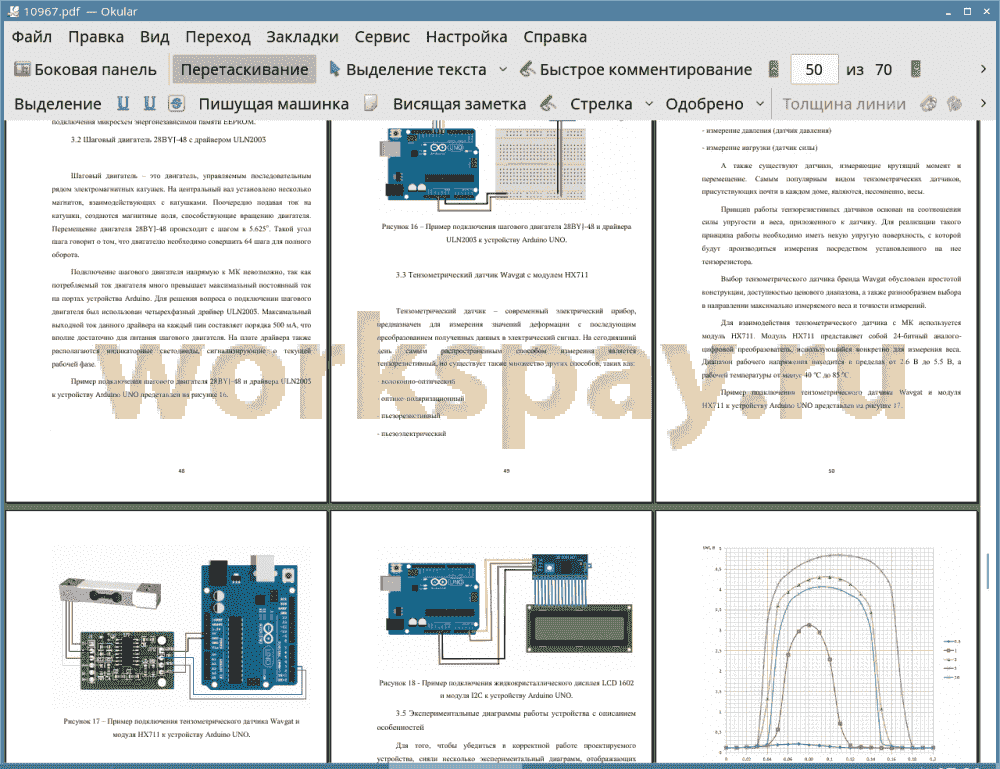Go to next page icon

coord(916,70)
